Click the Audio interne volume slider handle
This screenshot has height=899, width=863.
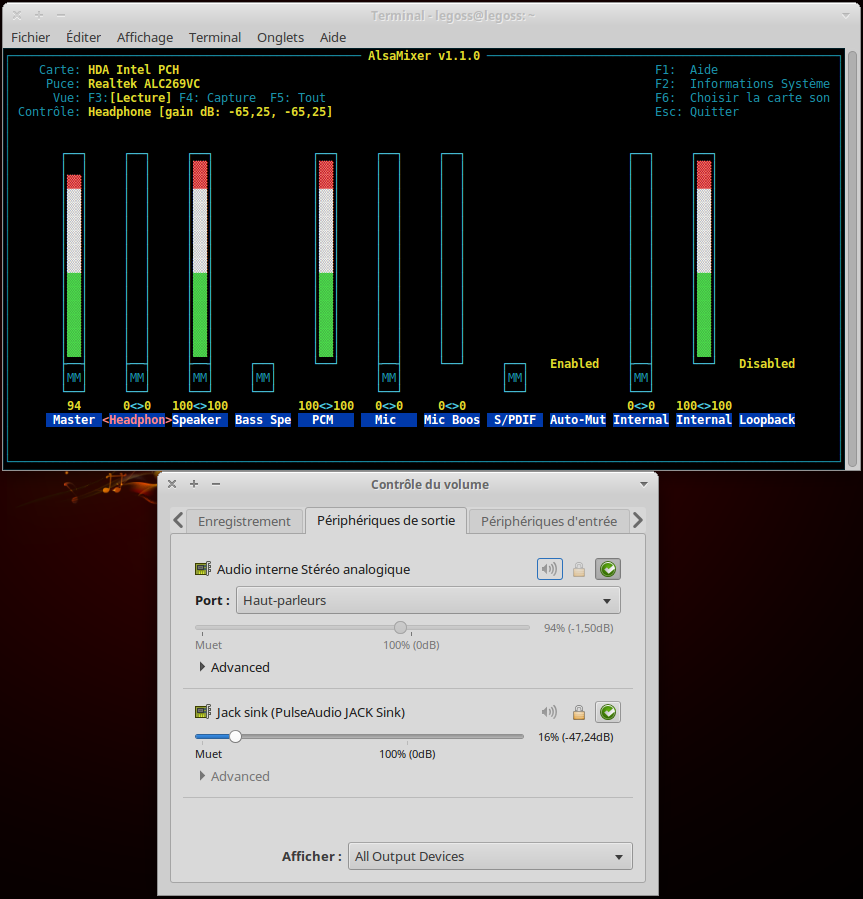(400, 627)
